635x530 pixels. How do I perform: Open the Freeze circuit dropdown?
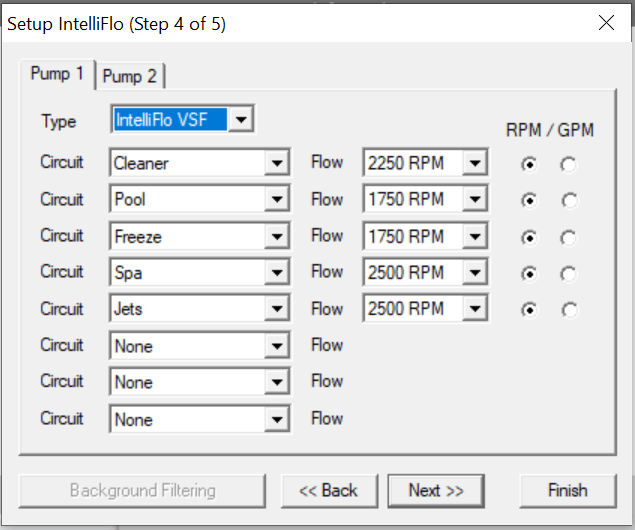200,236
